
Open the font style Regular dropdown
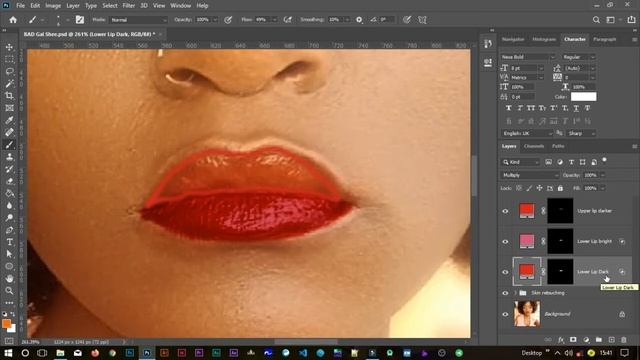[x=579, y=57]
